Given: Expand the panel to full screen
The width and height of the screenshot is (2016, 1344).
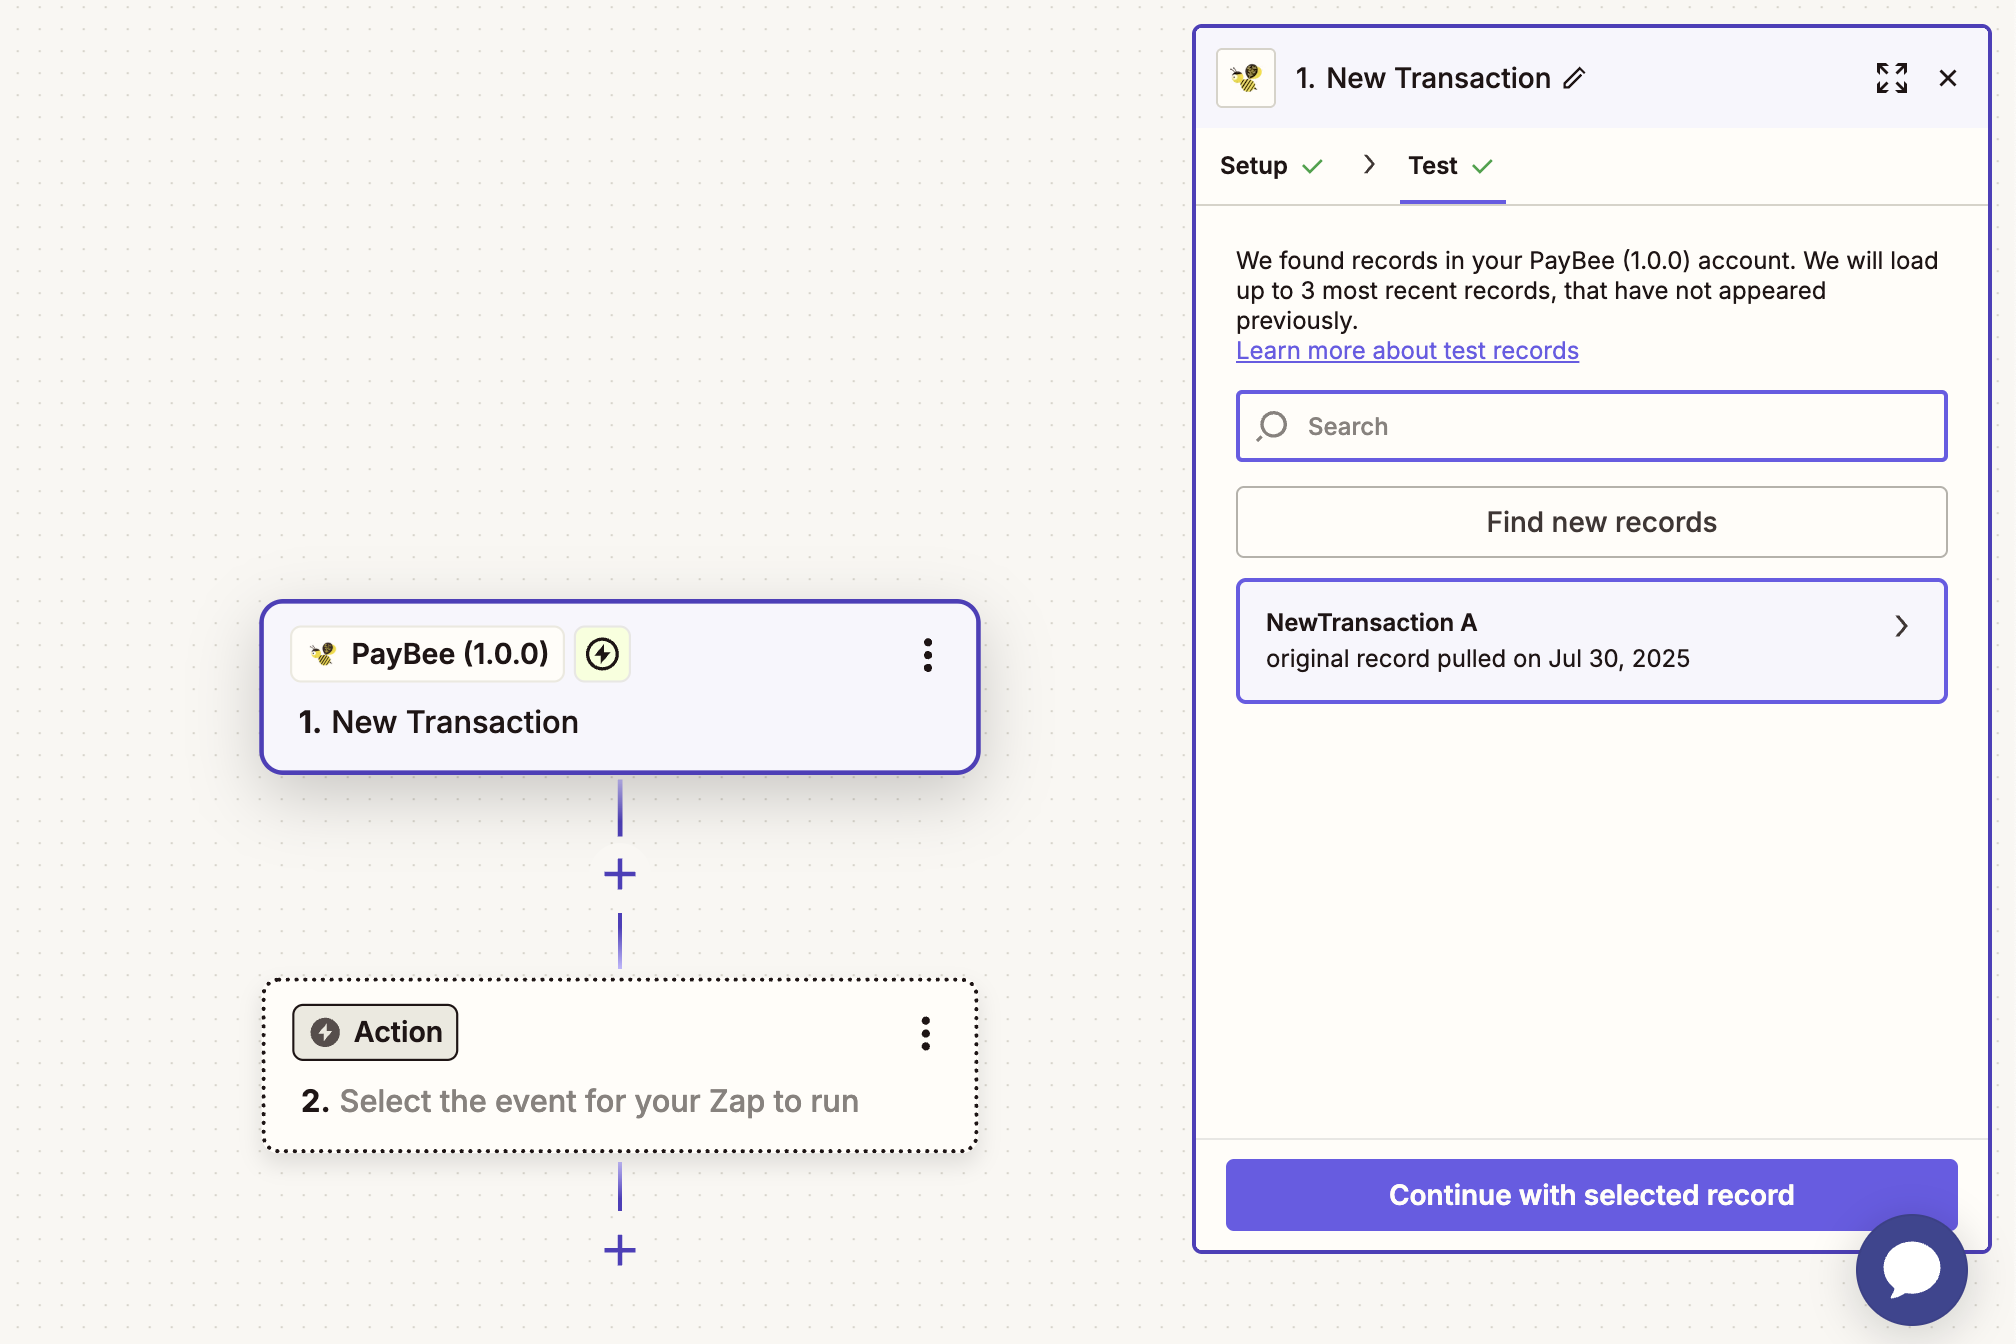Looking at the screenshot, I should [x=1891, y=78].
